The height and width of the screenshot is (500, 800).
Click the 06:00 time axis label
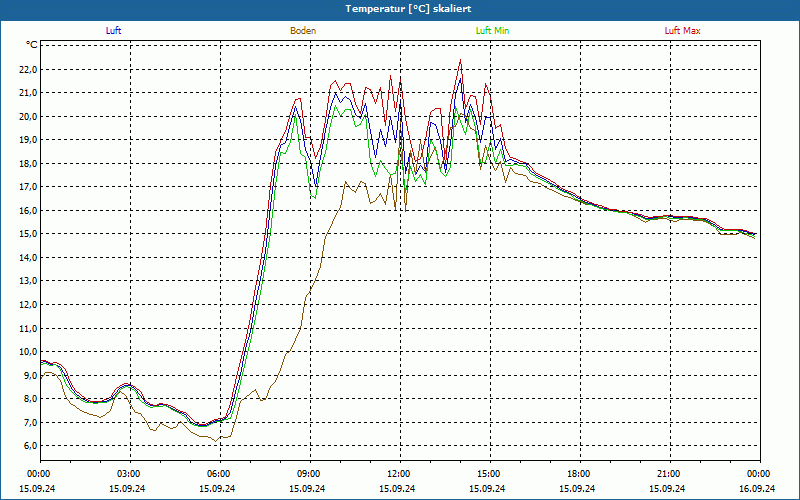pos(220,474)
